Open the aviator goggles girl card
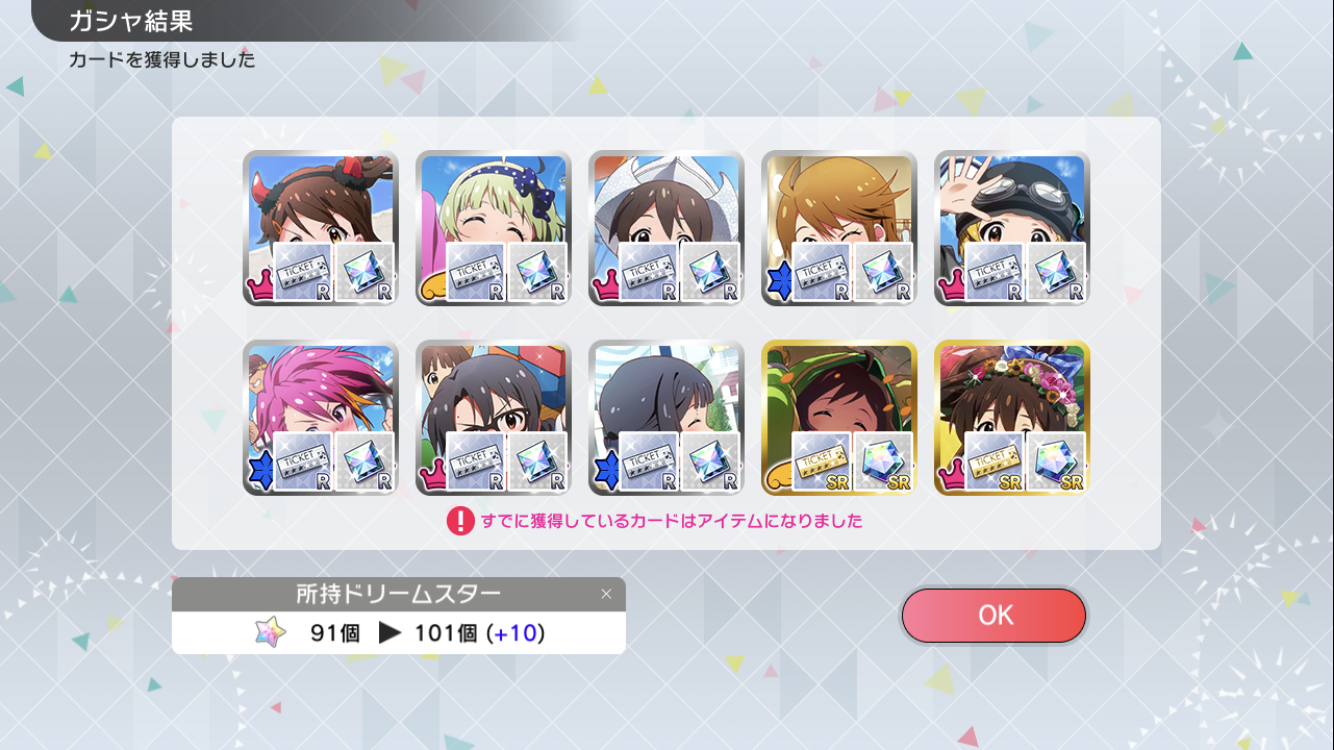This screenshot has width=1334, height=750. click(1012, 228)
